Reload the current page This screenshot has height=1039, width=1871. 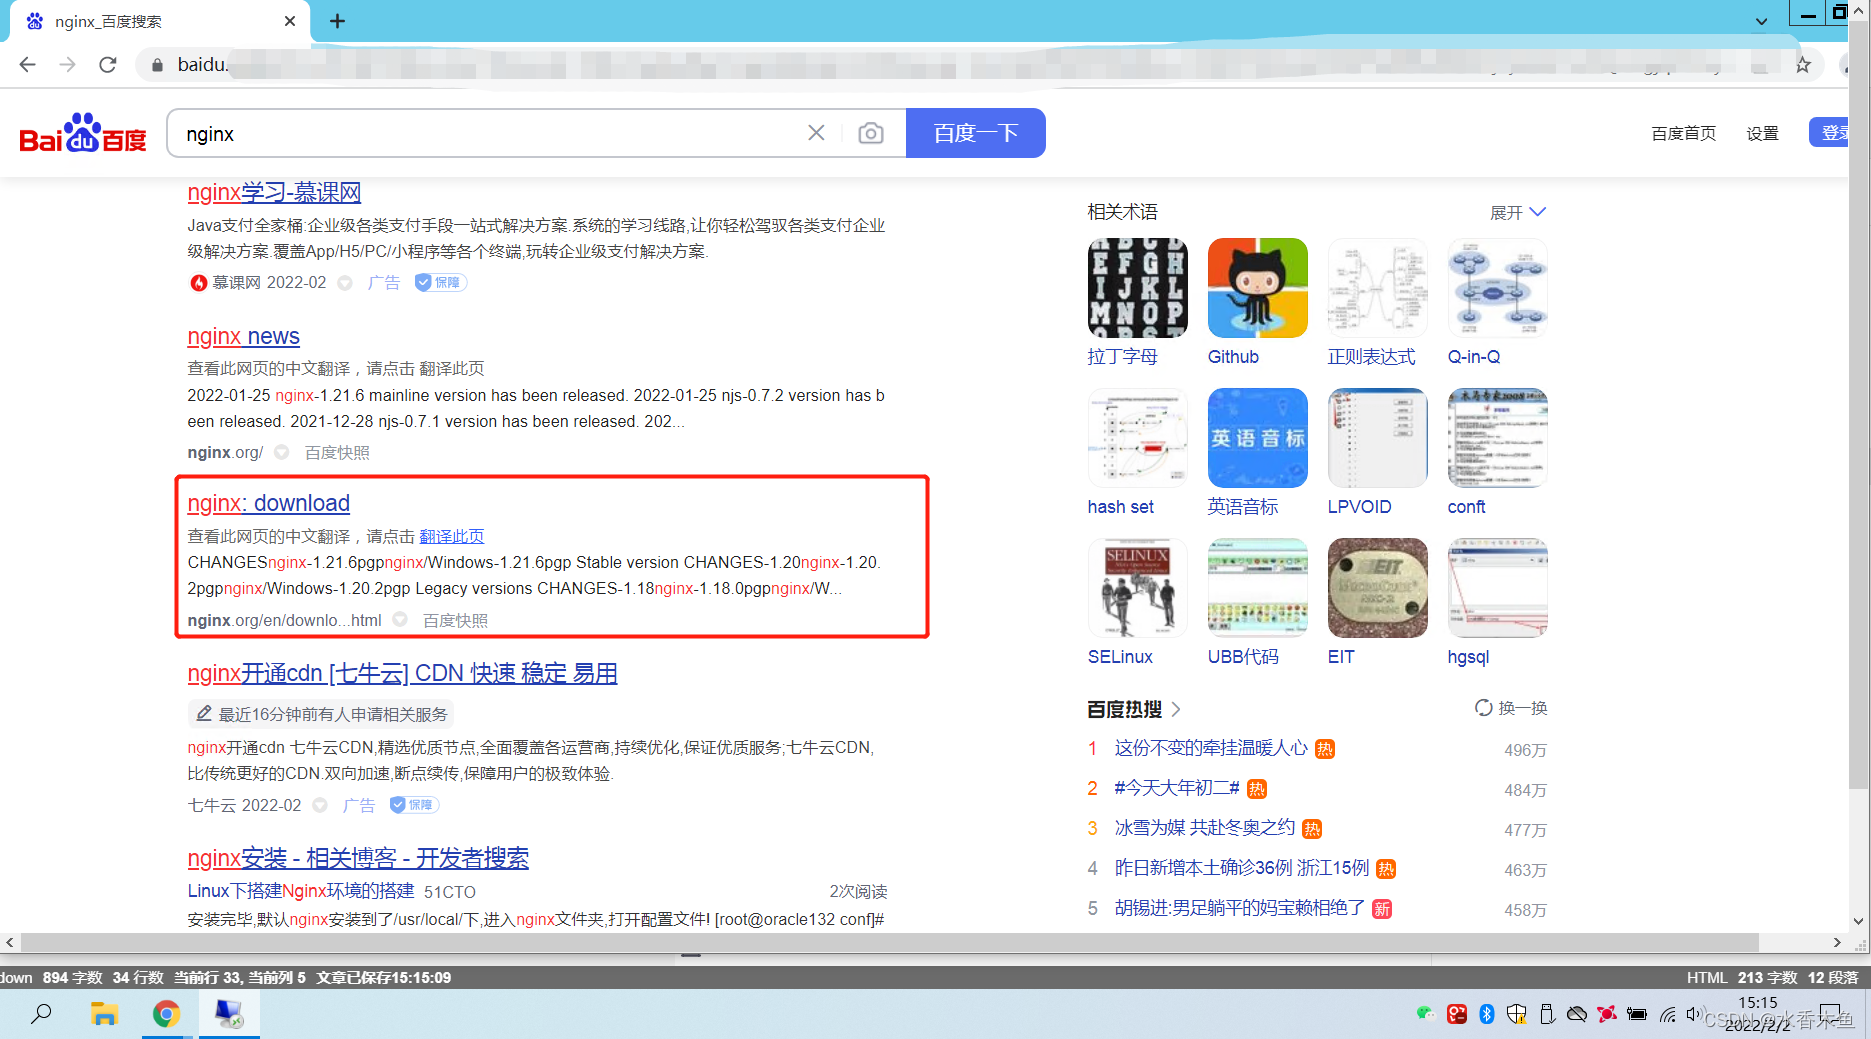108,64
